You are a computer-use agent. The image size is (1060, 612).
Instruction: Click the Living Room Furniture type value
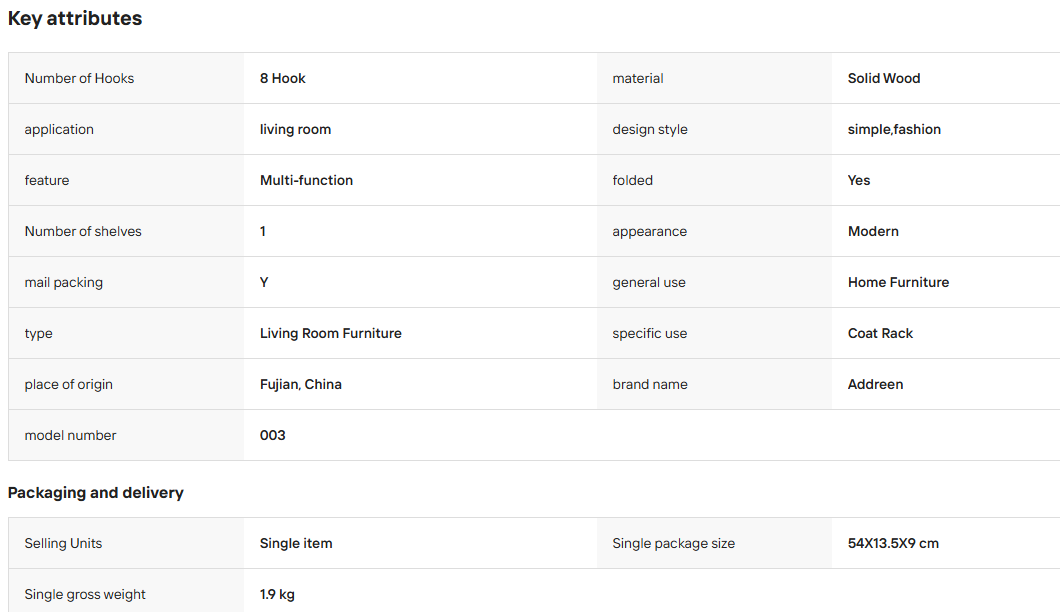pos(331,333)
